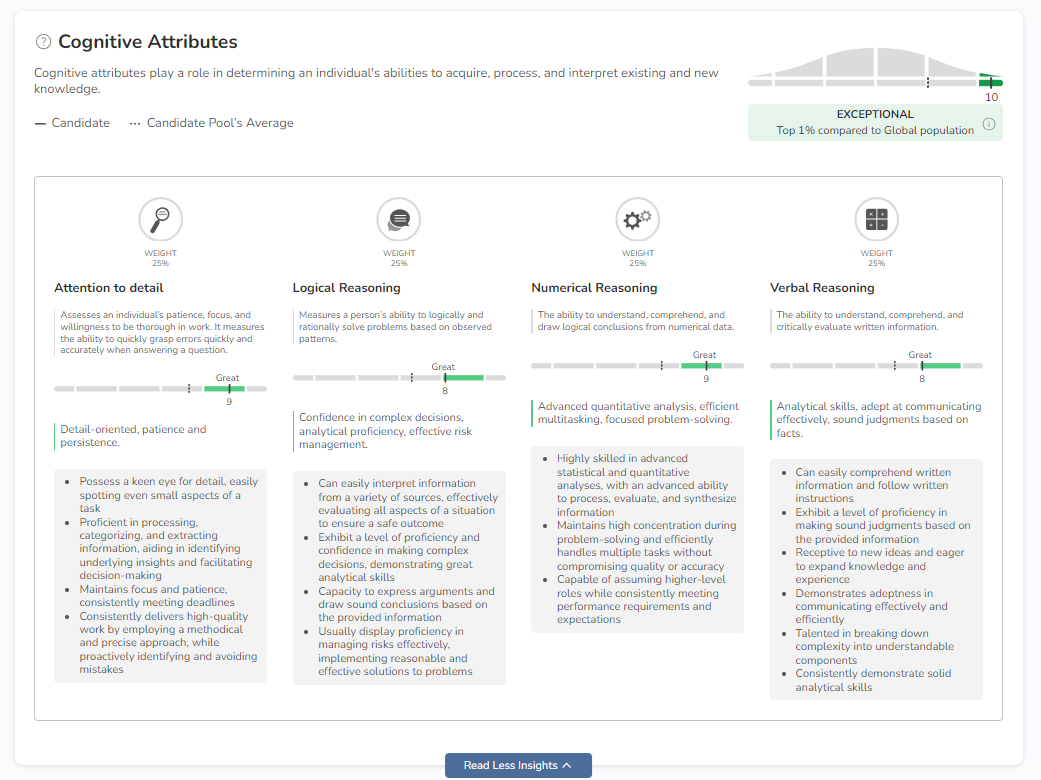Screen dimensions: 1041x780
Task: Click the Attention to detail score bar
Action: pos(160,388)
